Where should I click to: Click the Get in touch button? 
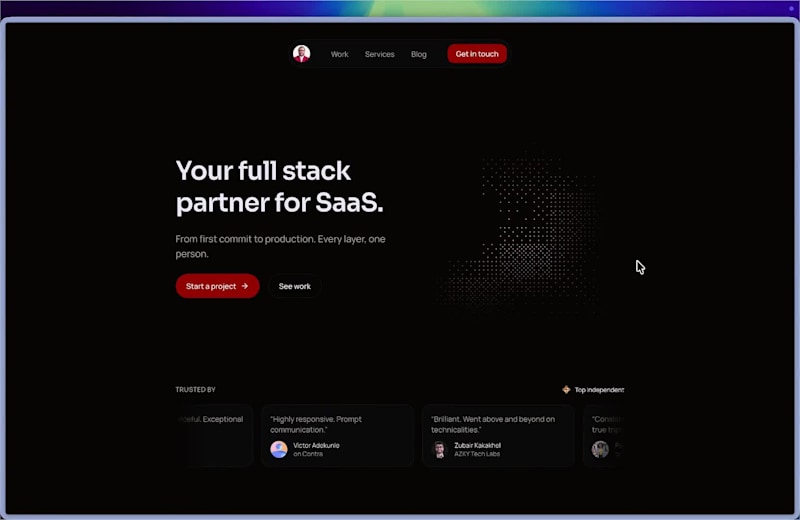(x=477, y=54)
